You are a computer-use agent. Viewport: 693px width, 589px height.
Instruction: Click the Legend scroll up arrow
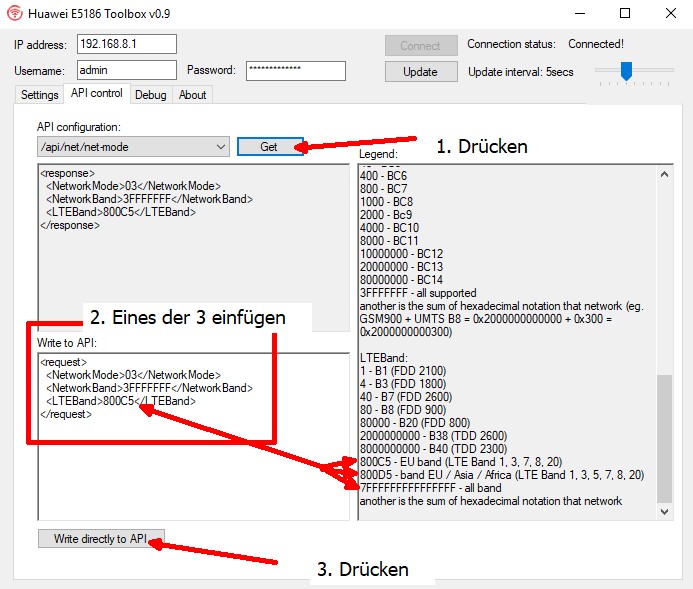pos(664,175)
